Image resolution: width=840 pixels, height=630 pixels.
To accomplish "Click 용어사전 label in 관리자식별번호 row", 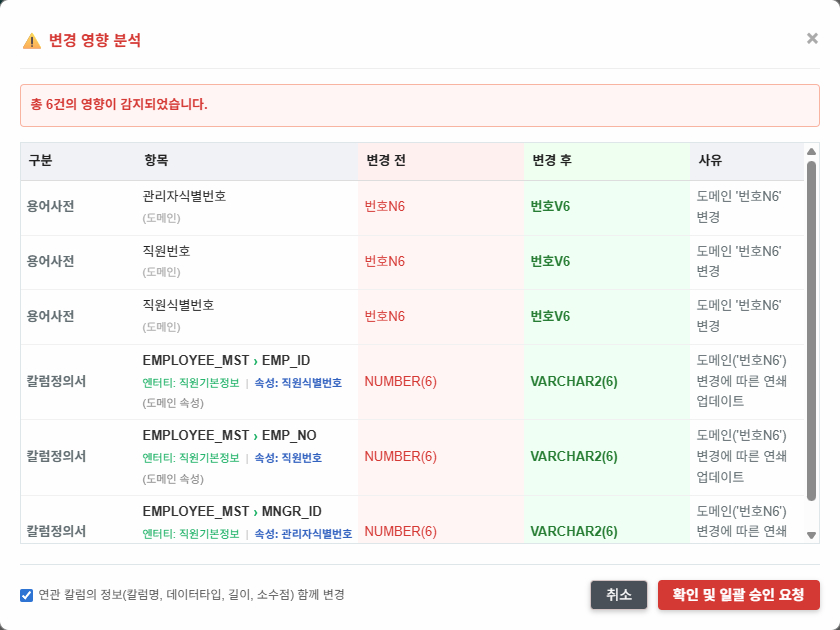I will (x=50, y=206).
